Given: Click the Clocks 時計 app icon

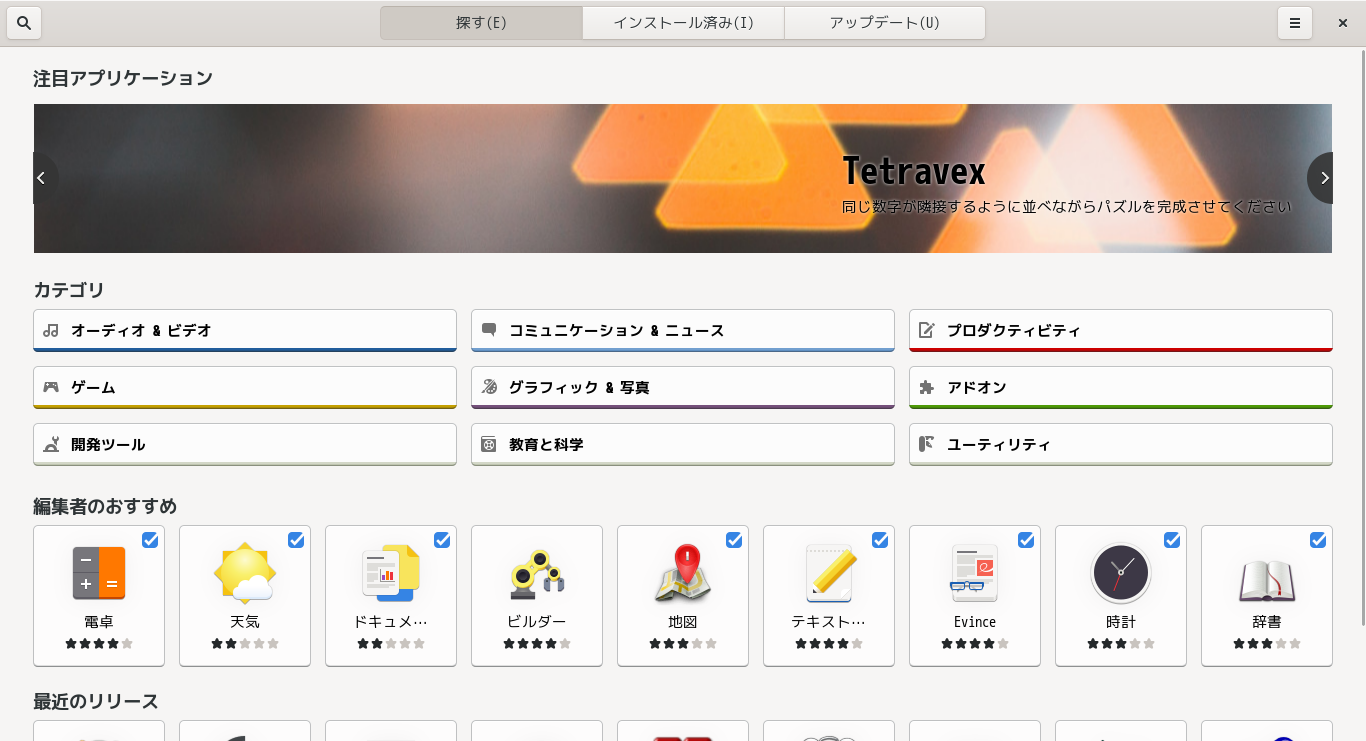Looking at the screenshot, I should [x=1121, y=573].
